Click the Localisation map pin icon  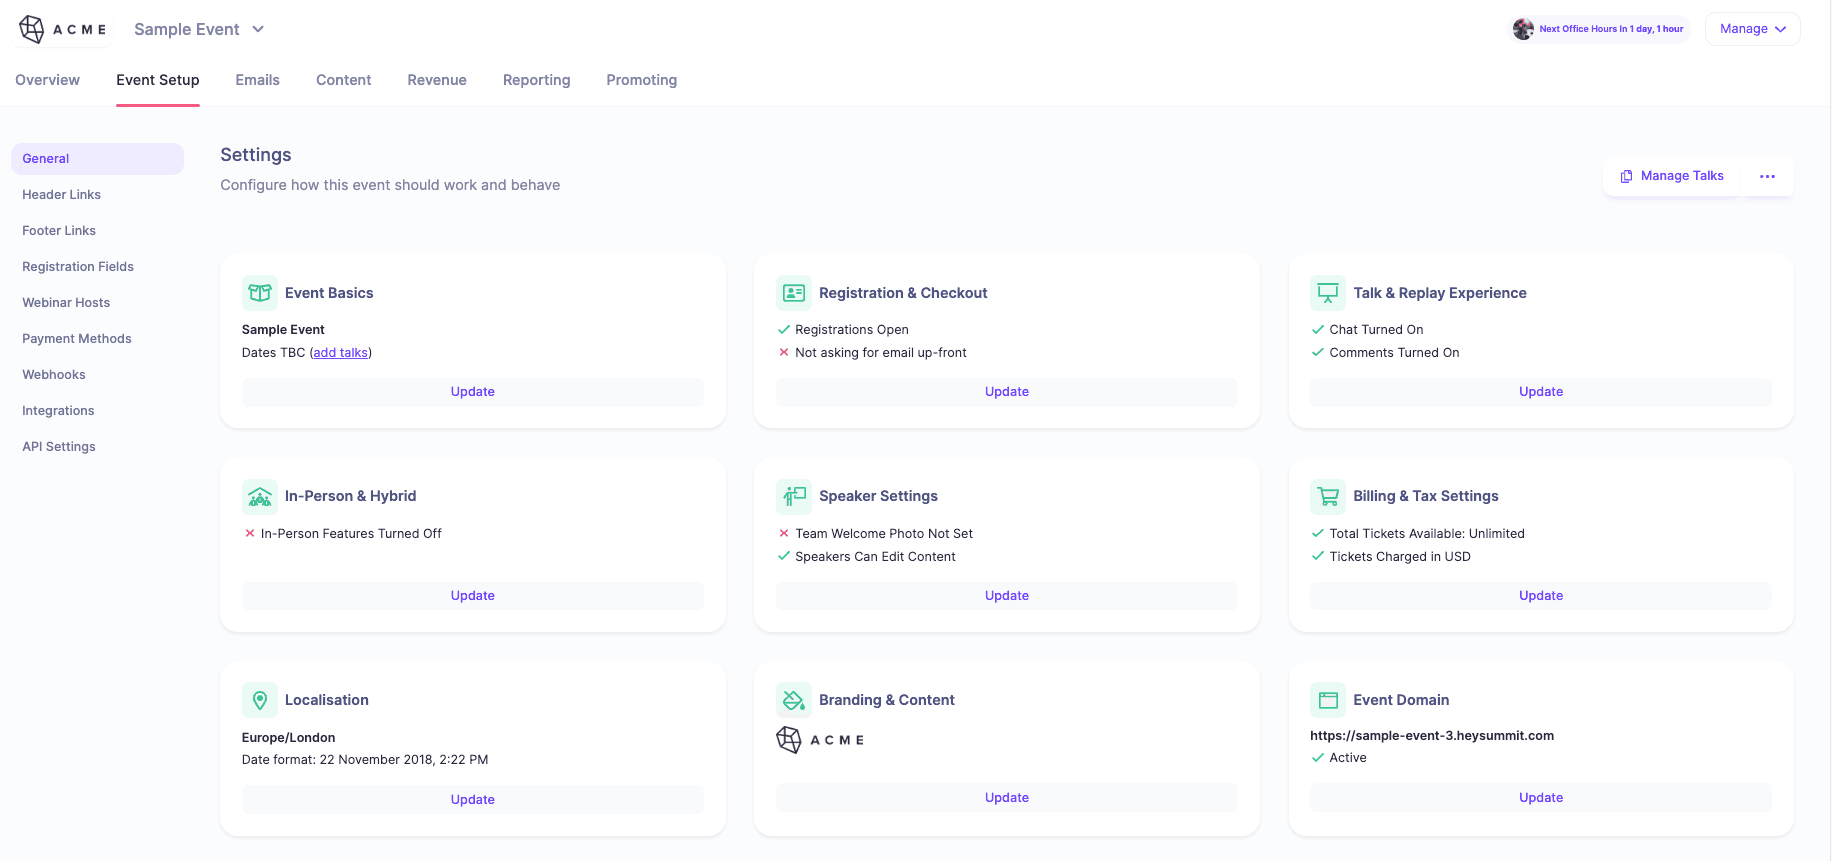(x=260, y=700)
